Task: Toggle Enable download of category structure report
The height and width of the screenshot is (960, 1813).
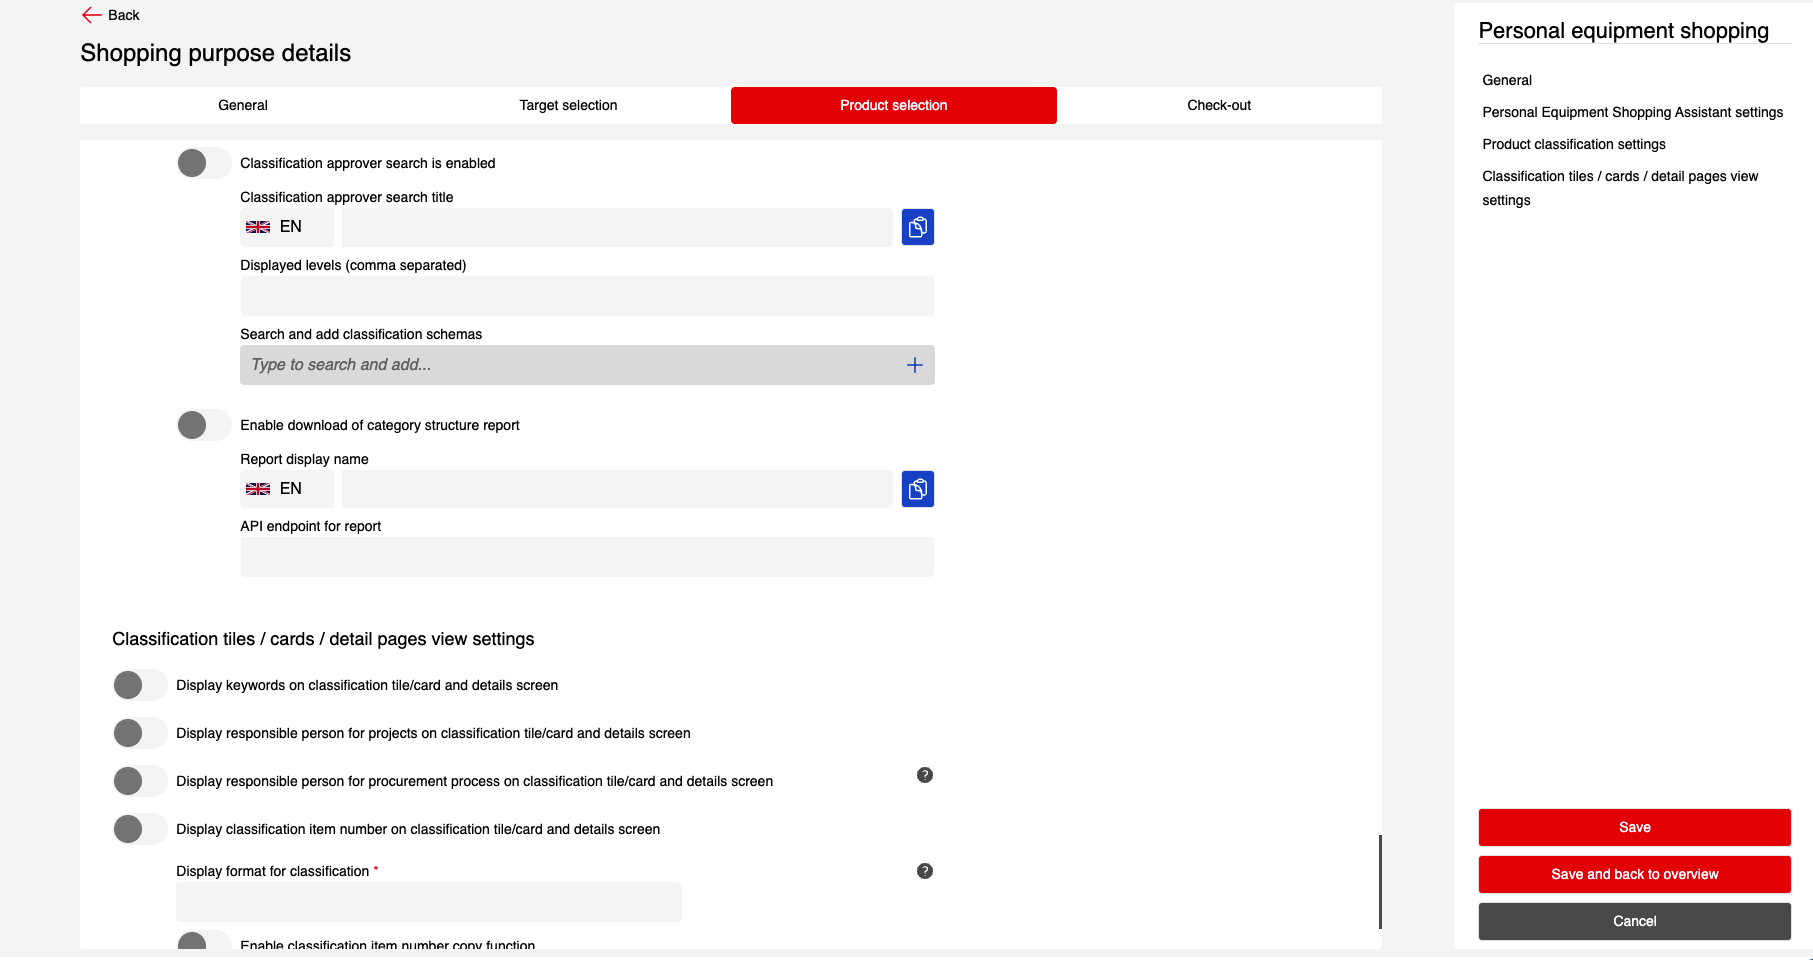Action: pyautogui.click(x=203, y=425)
